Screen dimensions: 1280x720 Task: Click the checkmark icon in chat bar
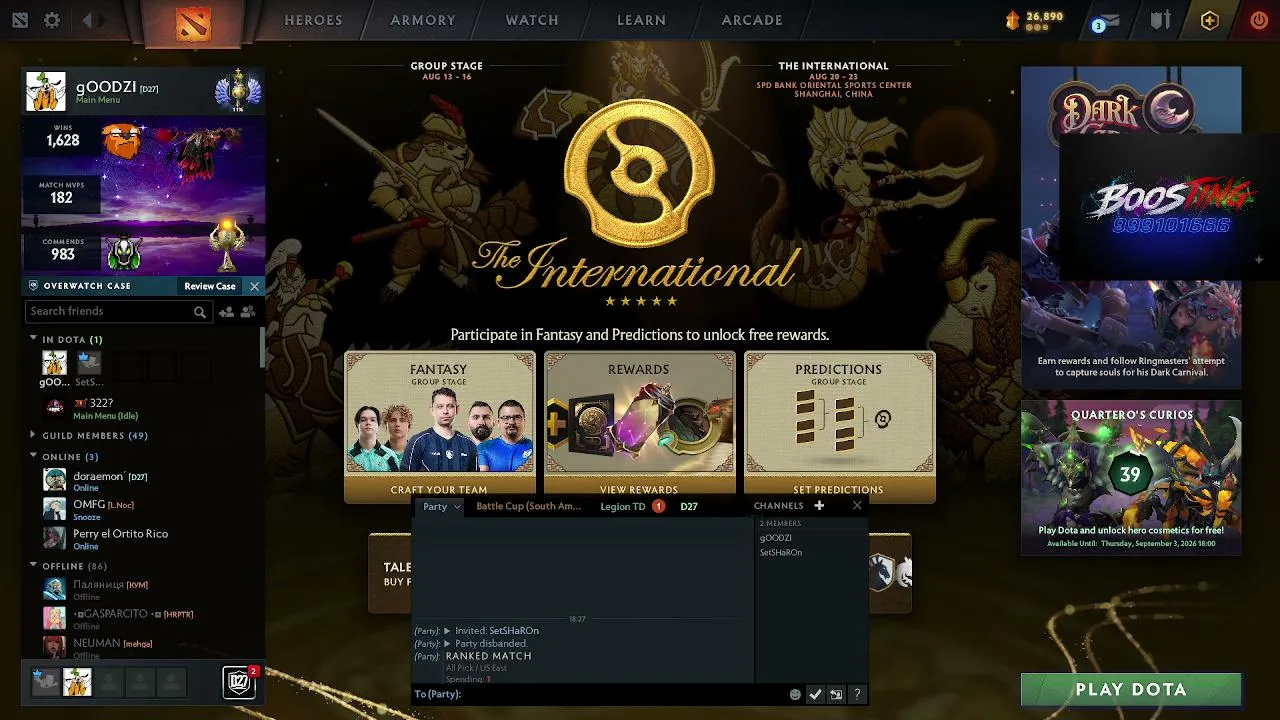tap(815, 694)
